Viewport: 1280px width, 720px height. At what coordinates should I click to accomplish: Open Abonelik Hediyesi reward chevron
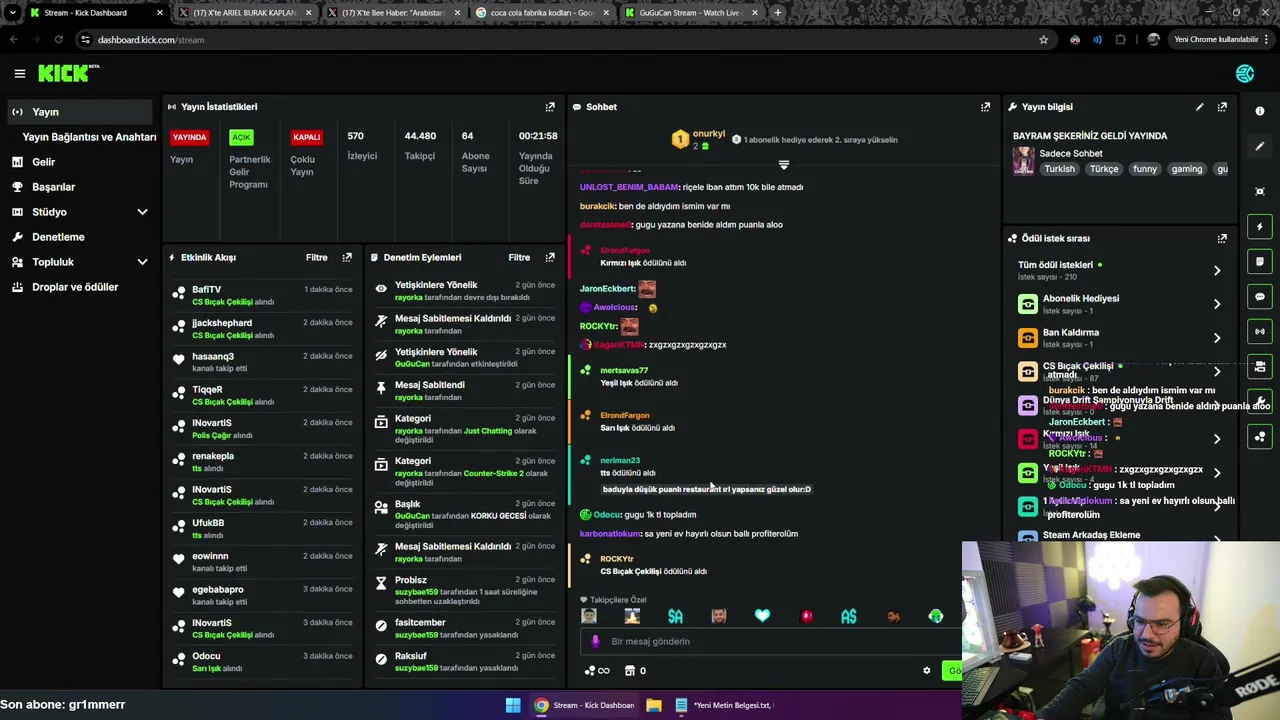pos(1217,304)
